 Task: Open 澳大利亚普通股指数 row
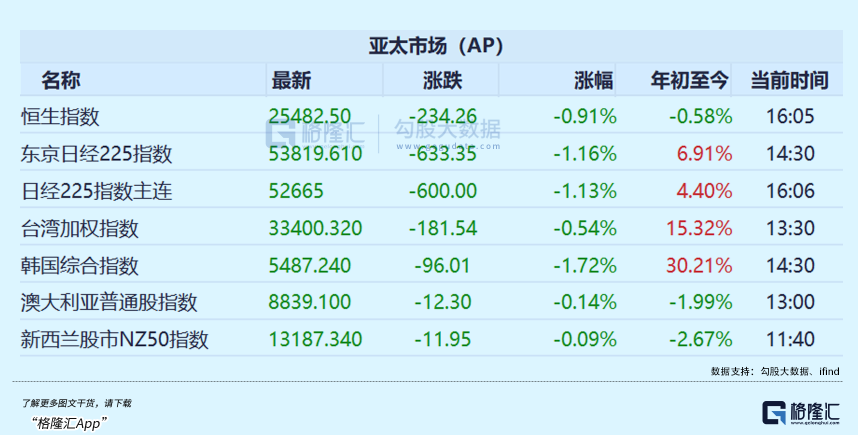(x=109, y=302)
